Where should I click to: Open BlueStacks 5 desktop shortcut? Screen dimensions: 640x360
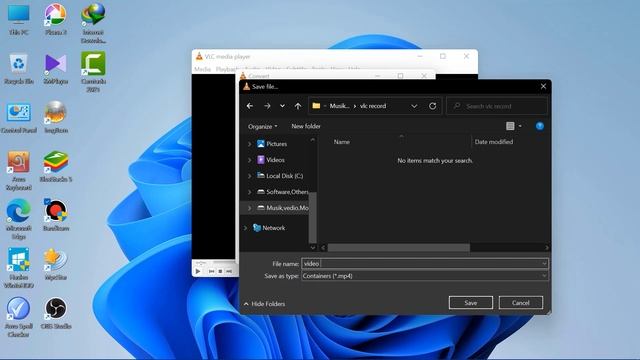coord(56,167)
